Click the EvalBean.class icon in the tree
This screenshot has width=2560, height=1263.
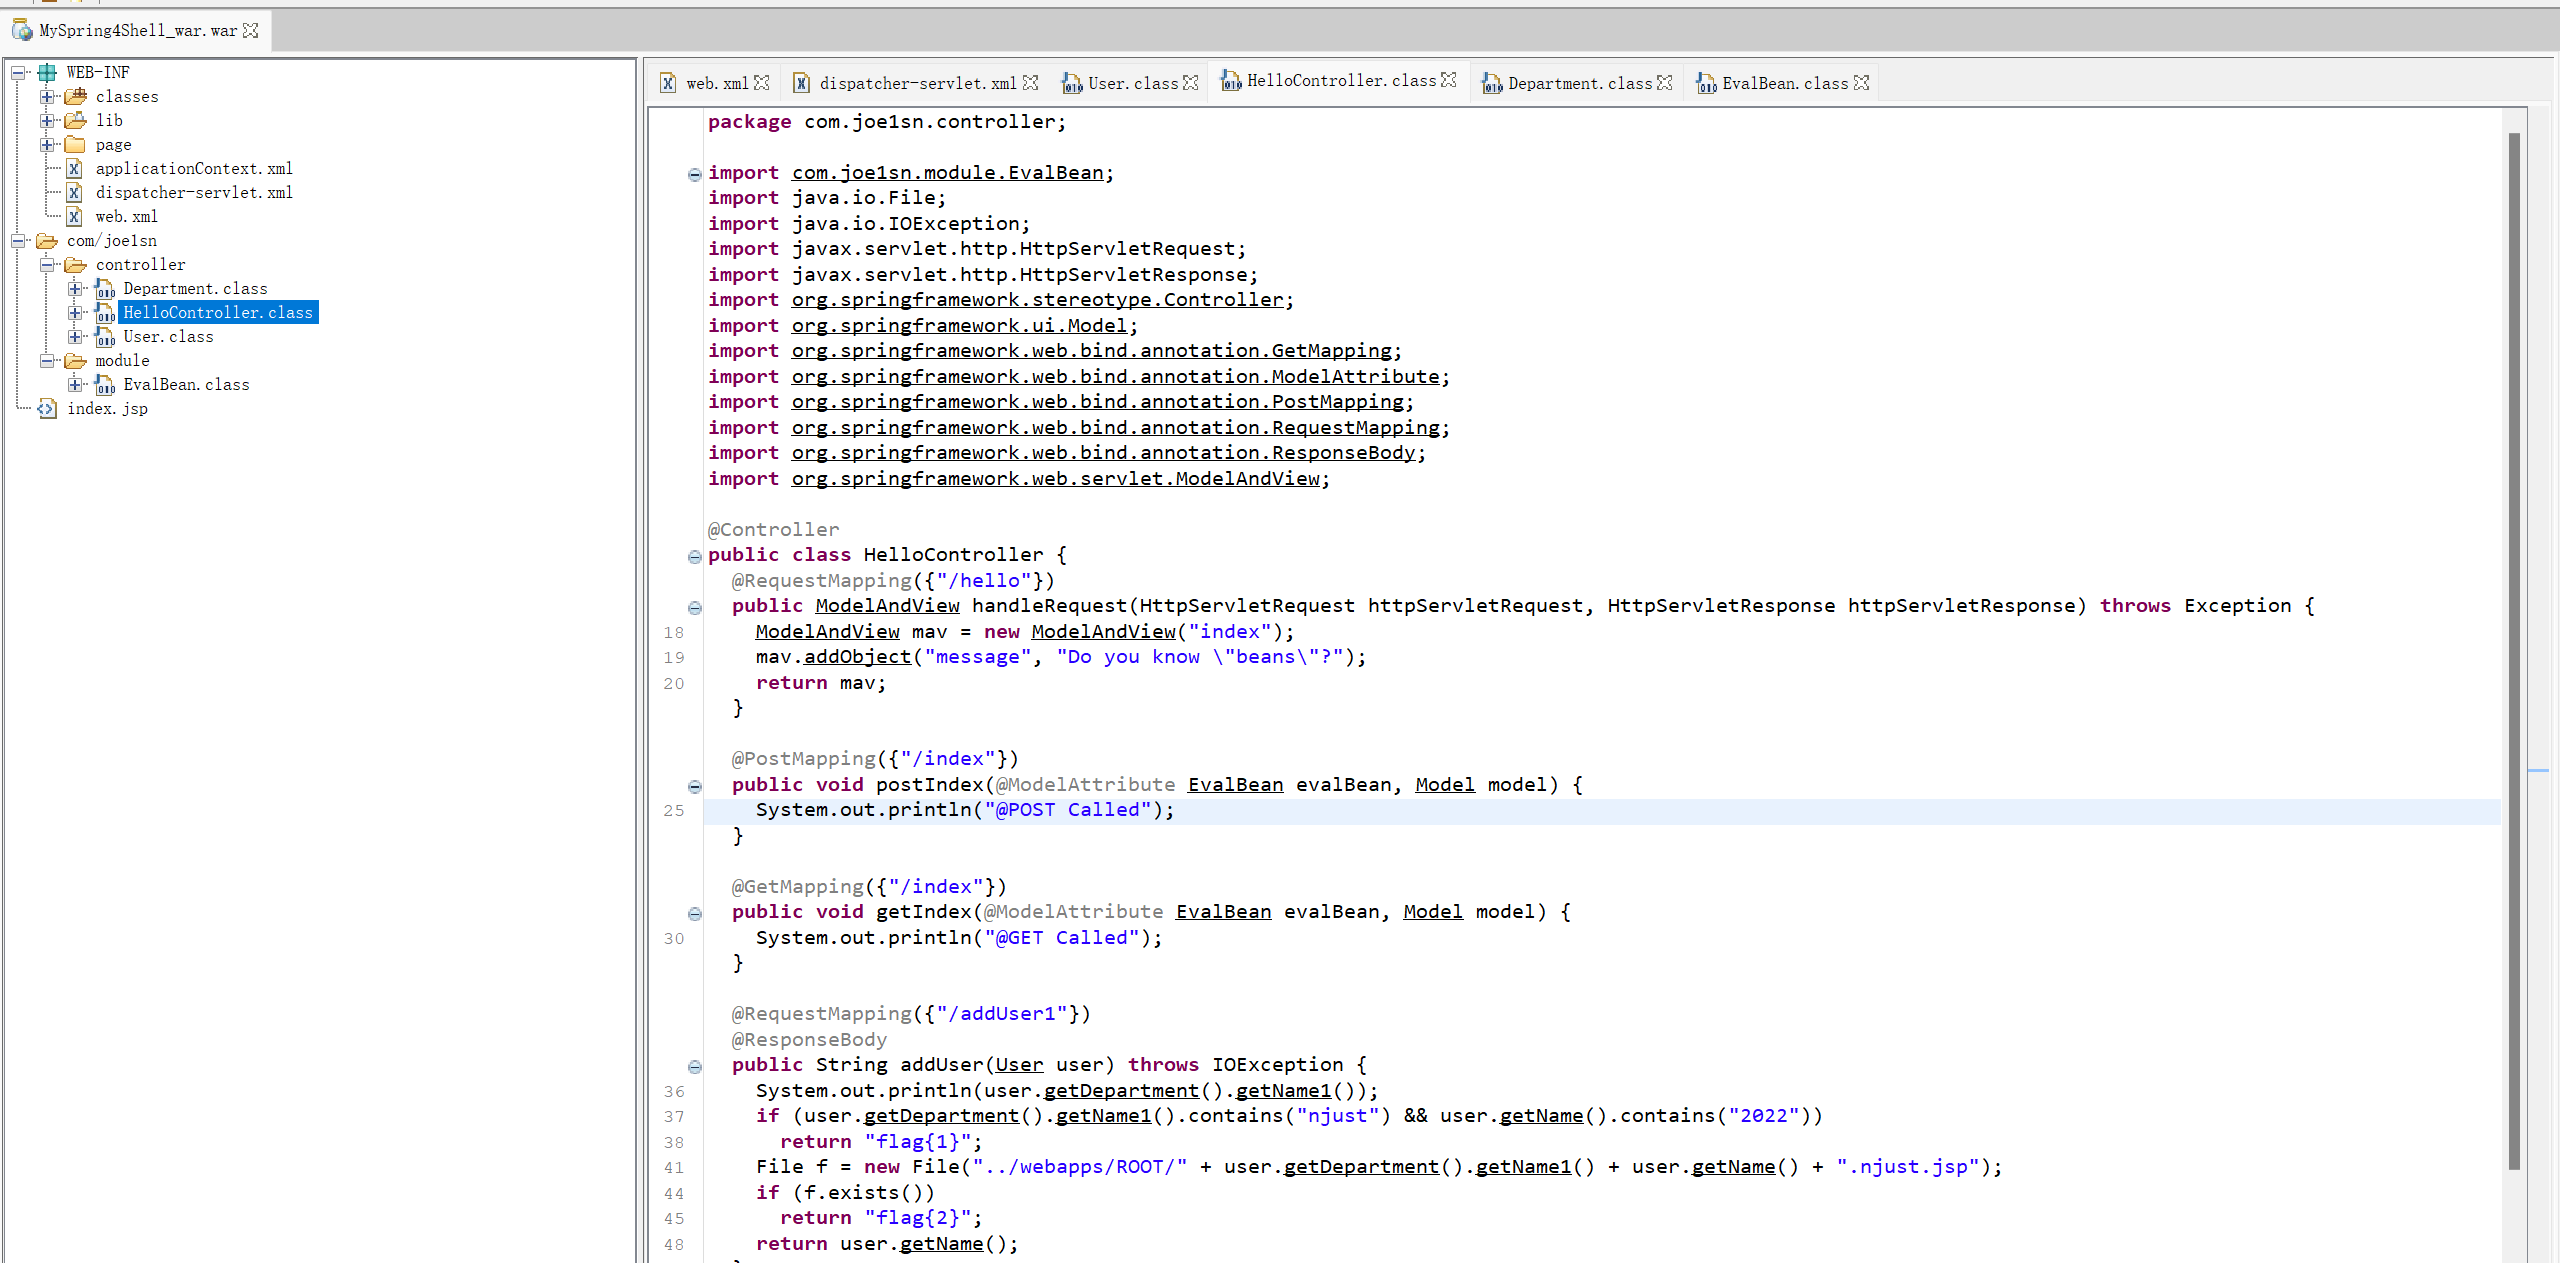pos(105,384)
